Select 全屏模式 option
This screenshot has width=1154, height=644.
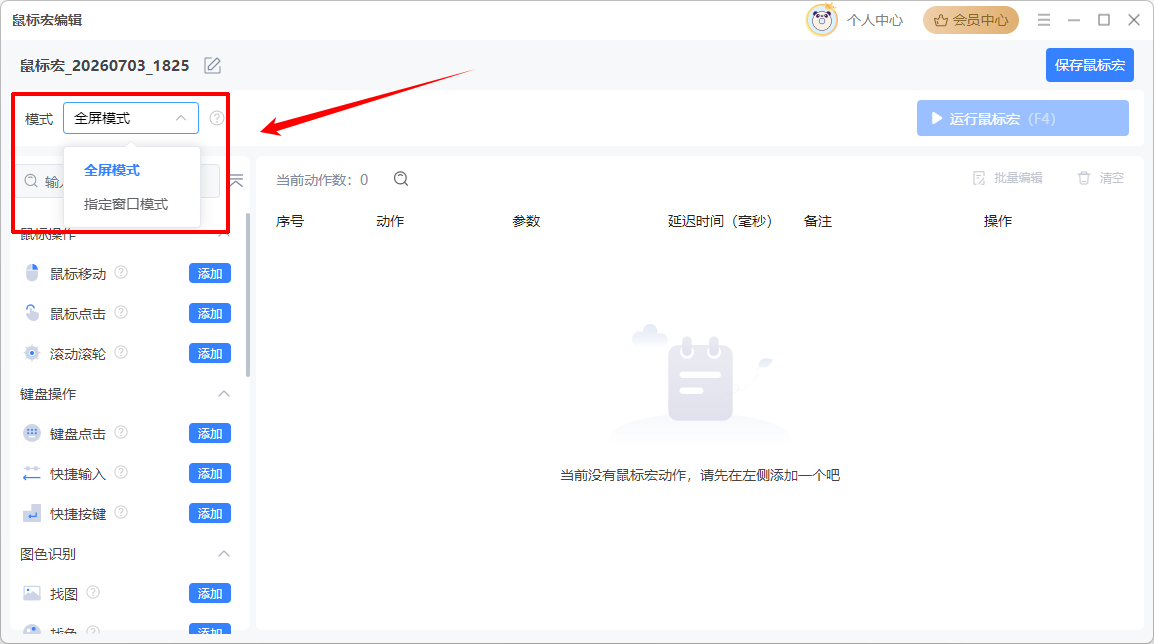point(112,170)
